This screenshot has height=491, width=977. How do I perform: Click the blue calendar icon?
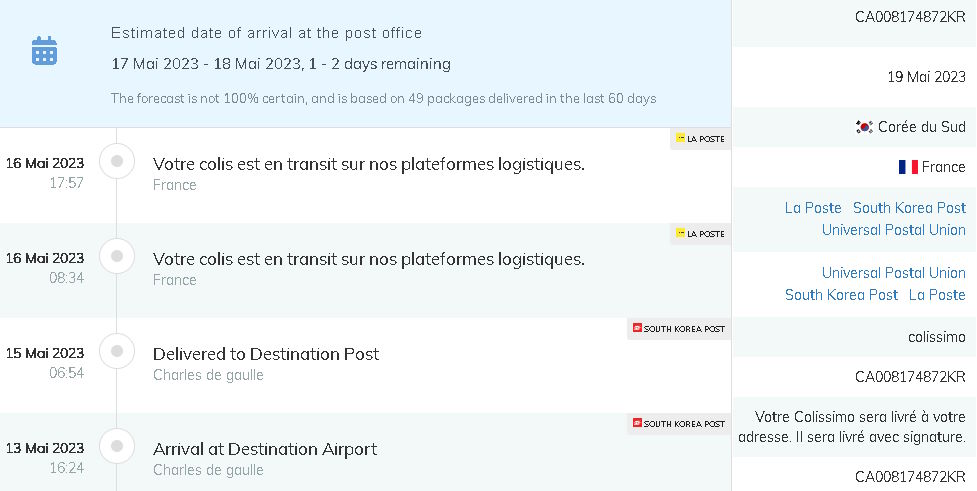click(x=44, y=50)
